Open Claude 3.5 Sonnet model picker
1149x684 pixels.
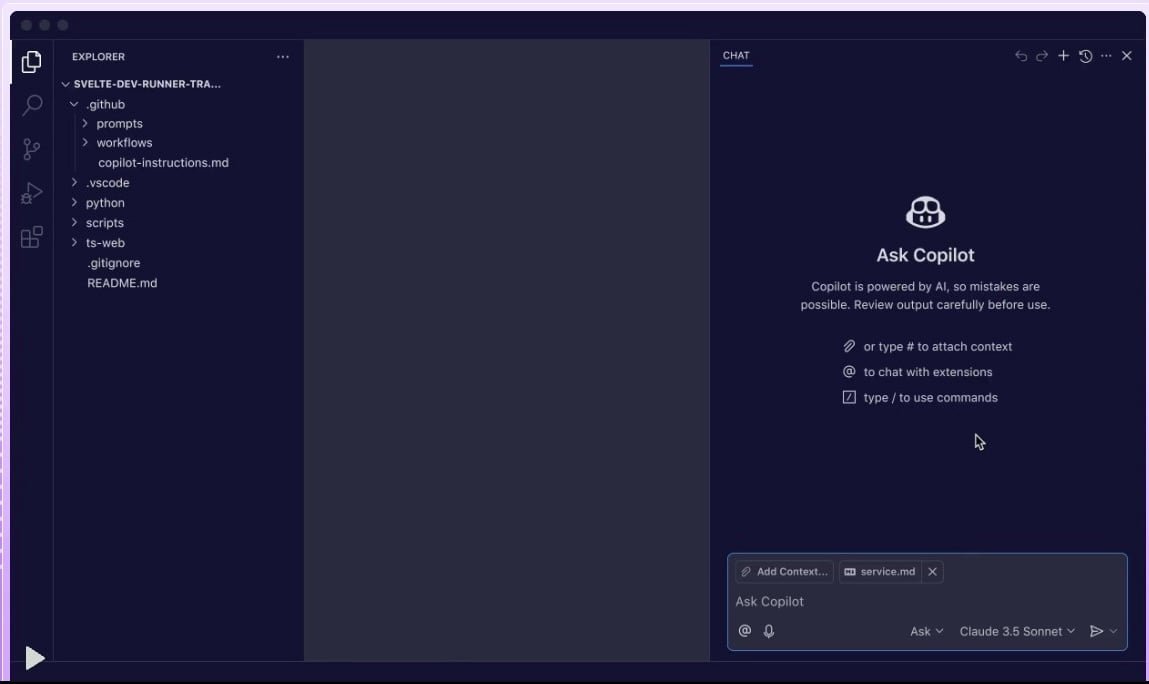(x=1017, y=631)
